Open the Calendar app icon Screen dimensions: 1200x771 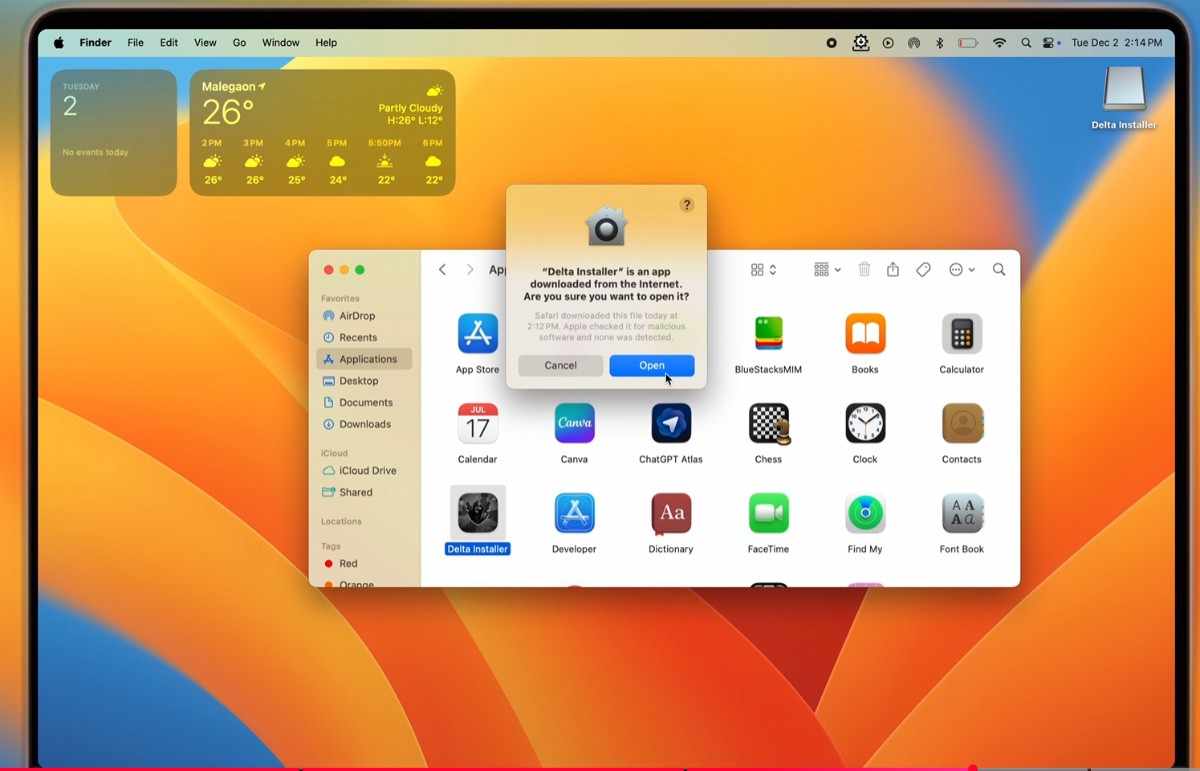click(477, 424)
